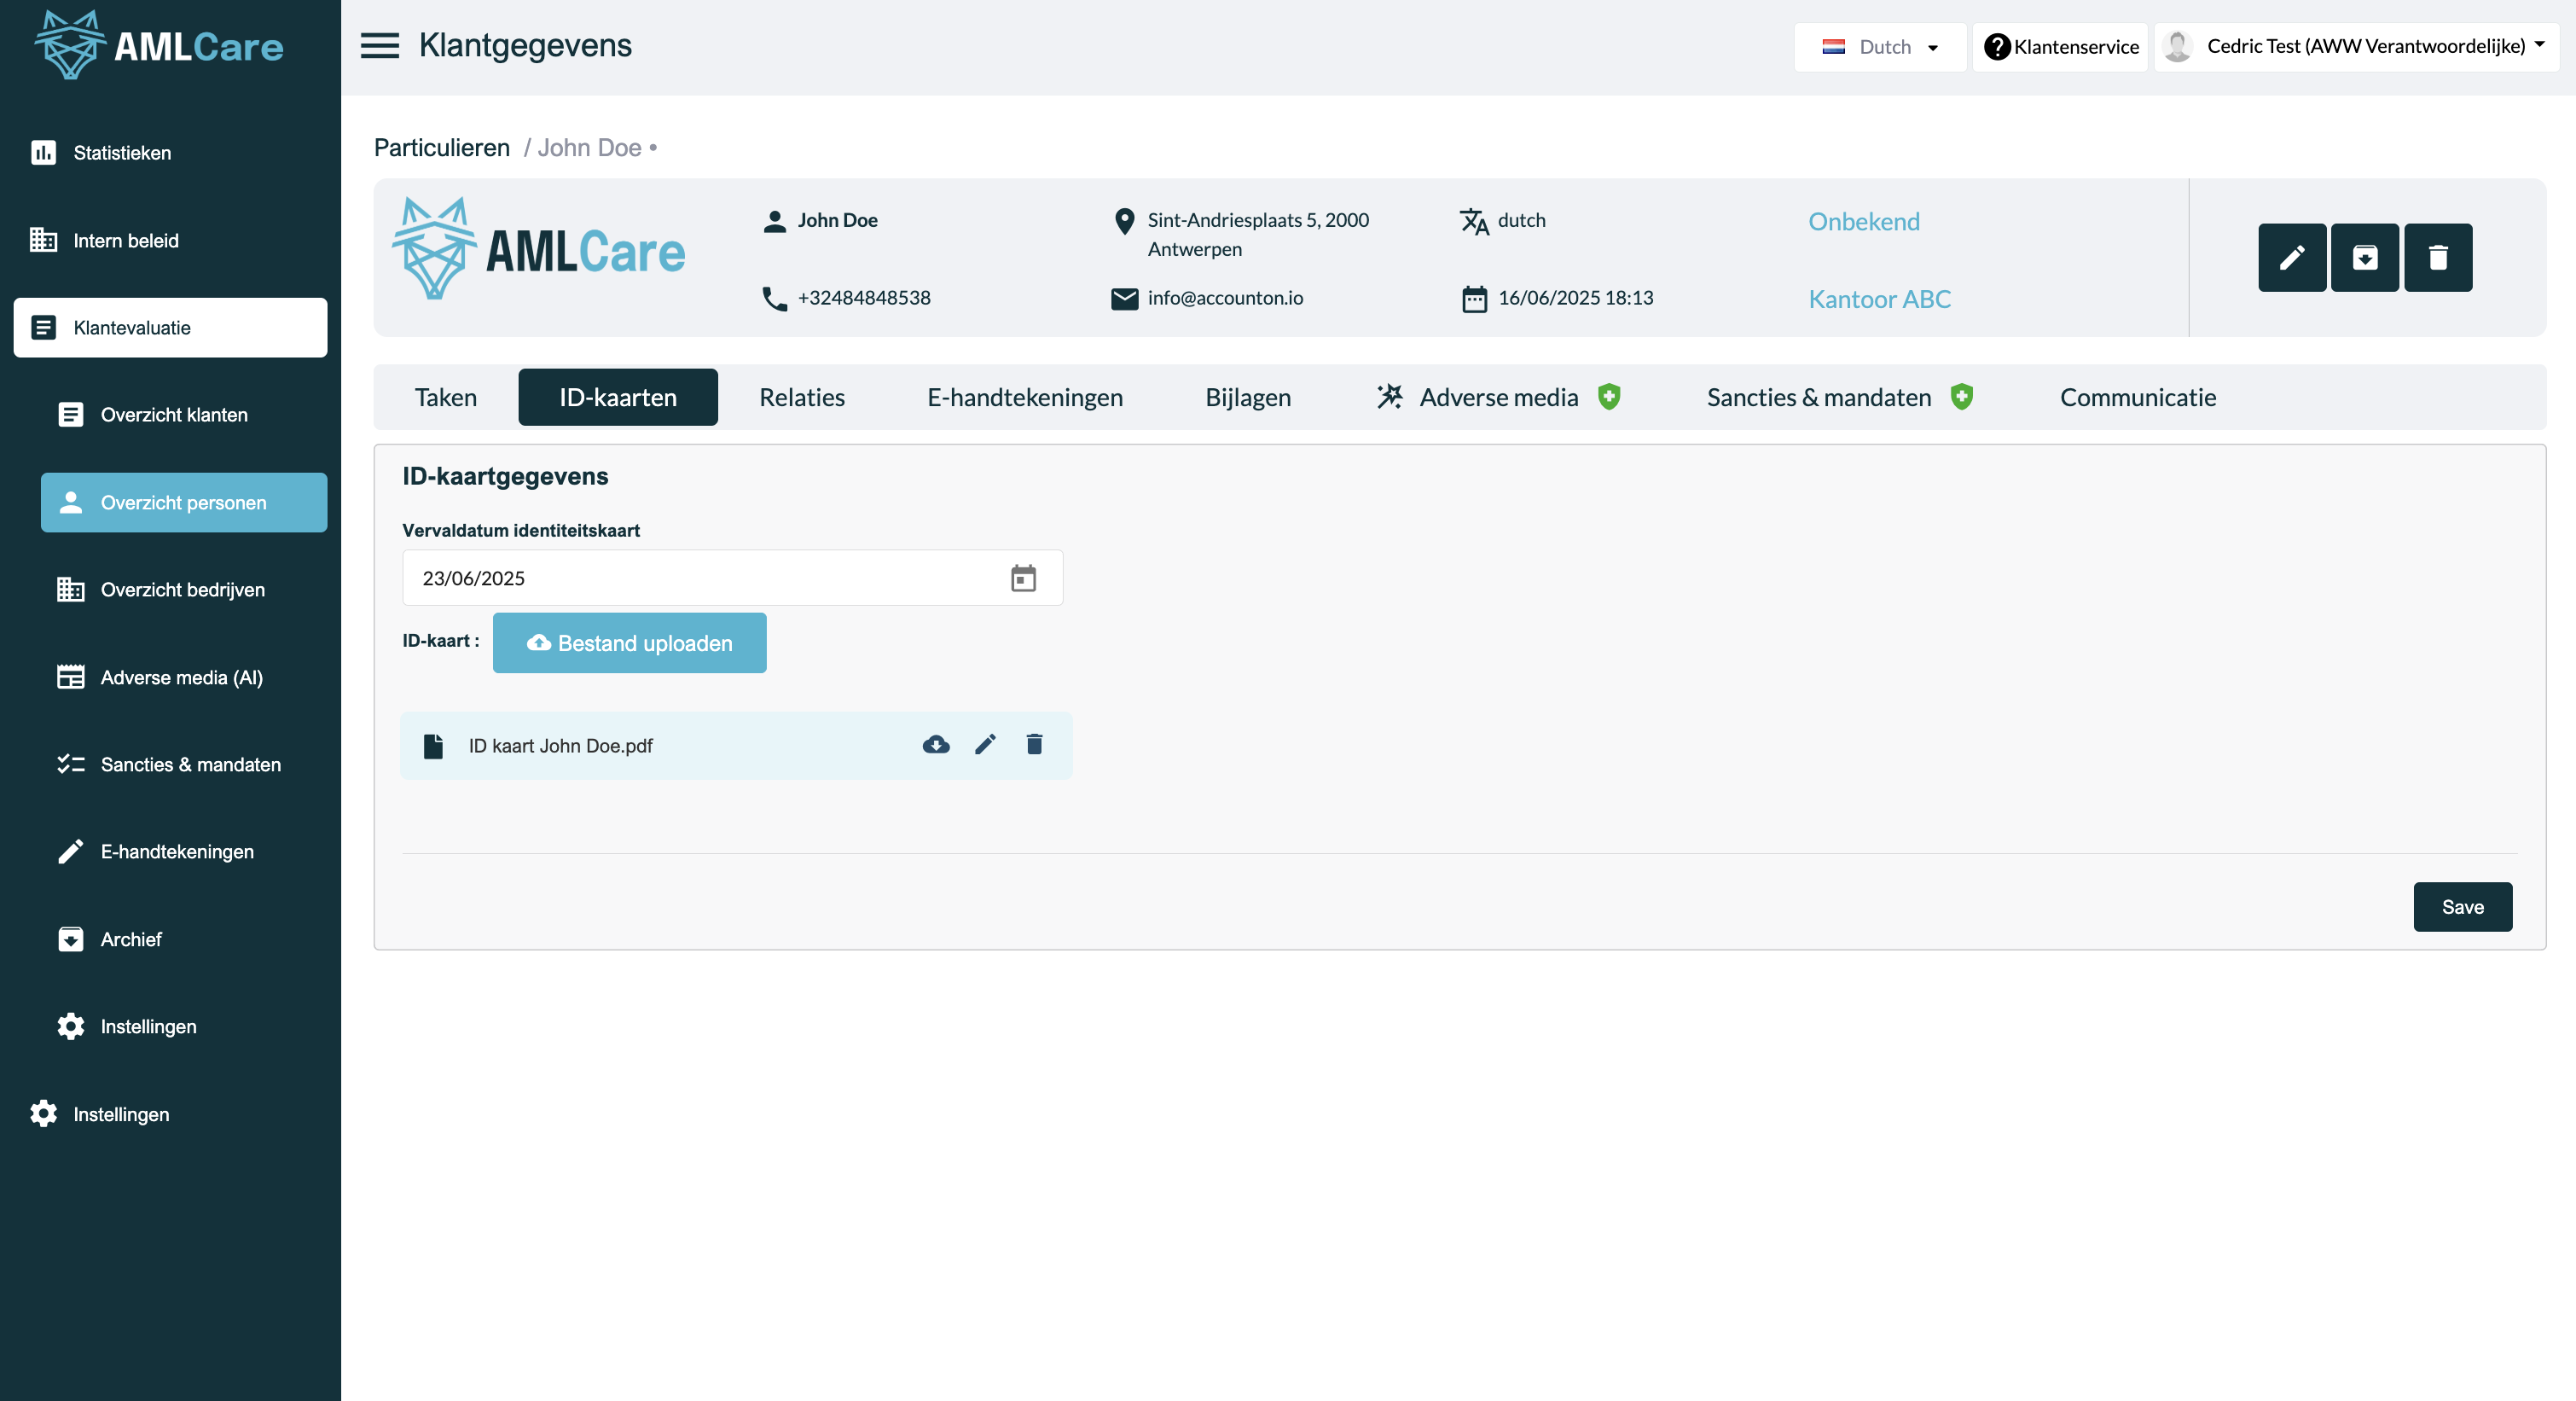Image resolution: width=2576 pixels, height=1401 pixels.
Task: Click the calendar icon near 16/06/2025
Action: [1474, 299]
